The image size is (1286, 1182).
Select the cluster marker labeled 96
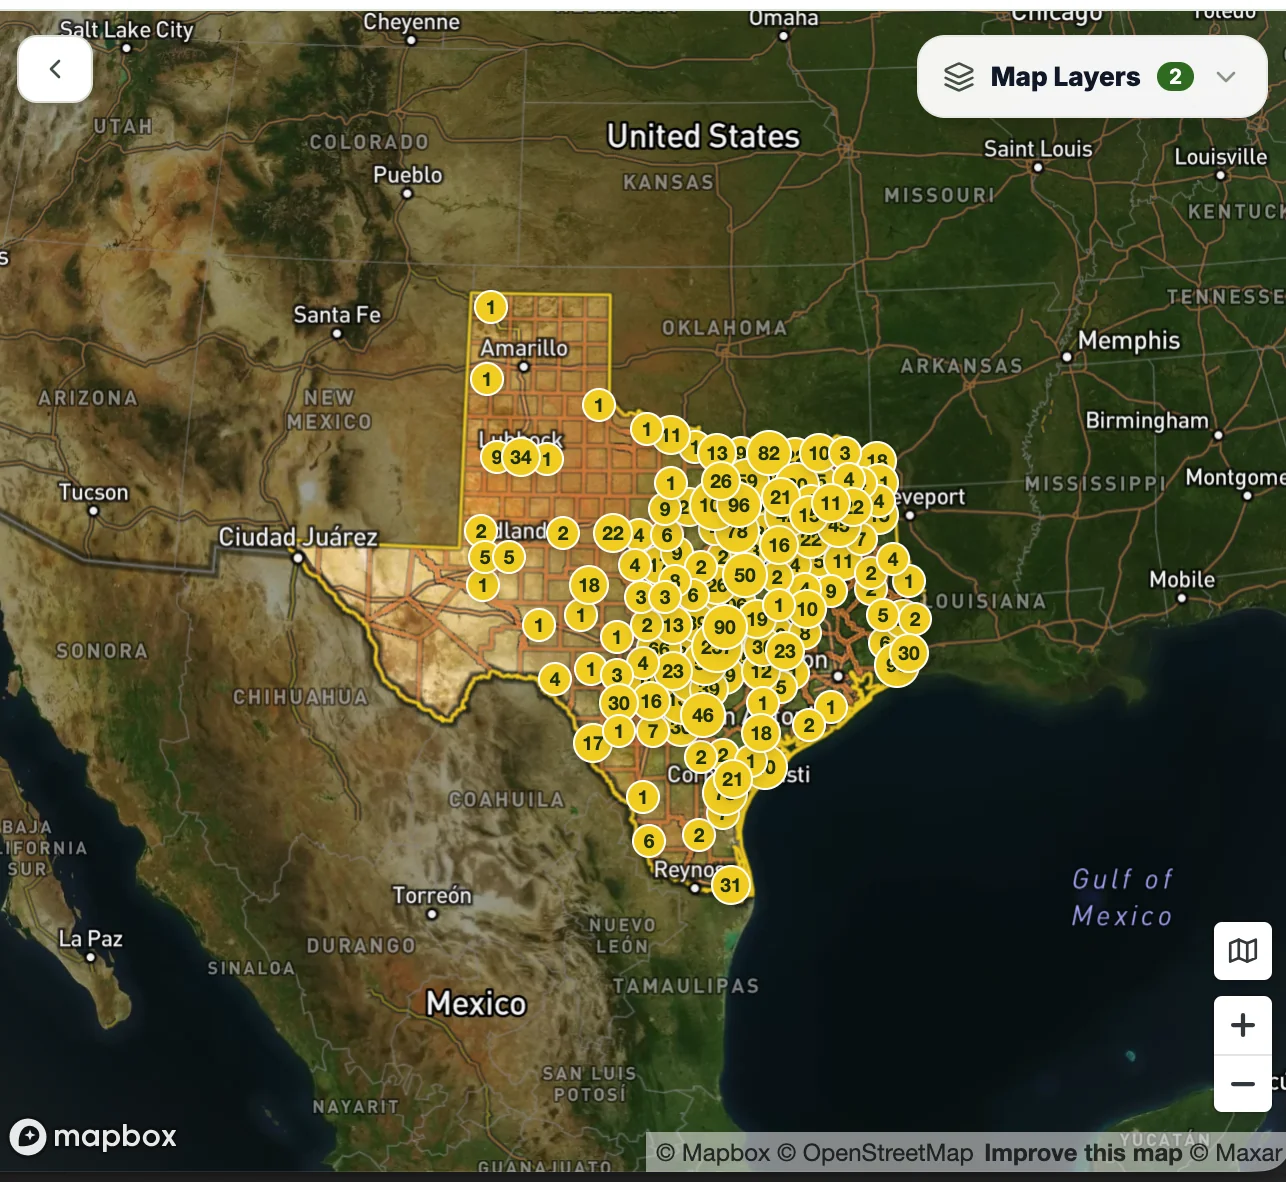[x=739, y=505]
